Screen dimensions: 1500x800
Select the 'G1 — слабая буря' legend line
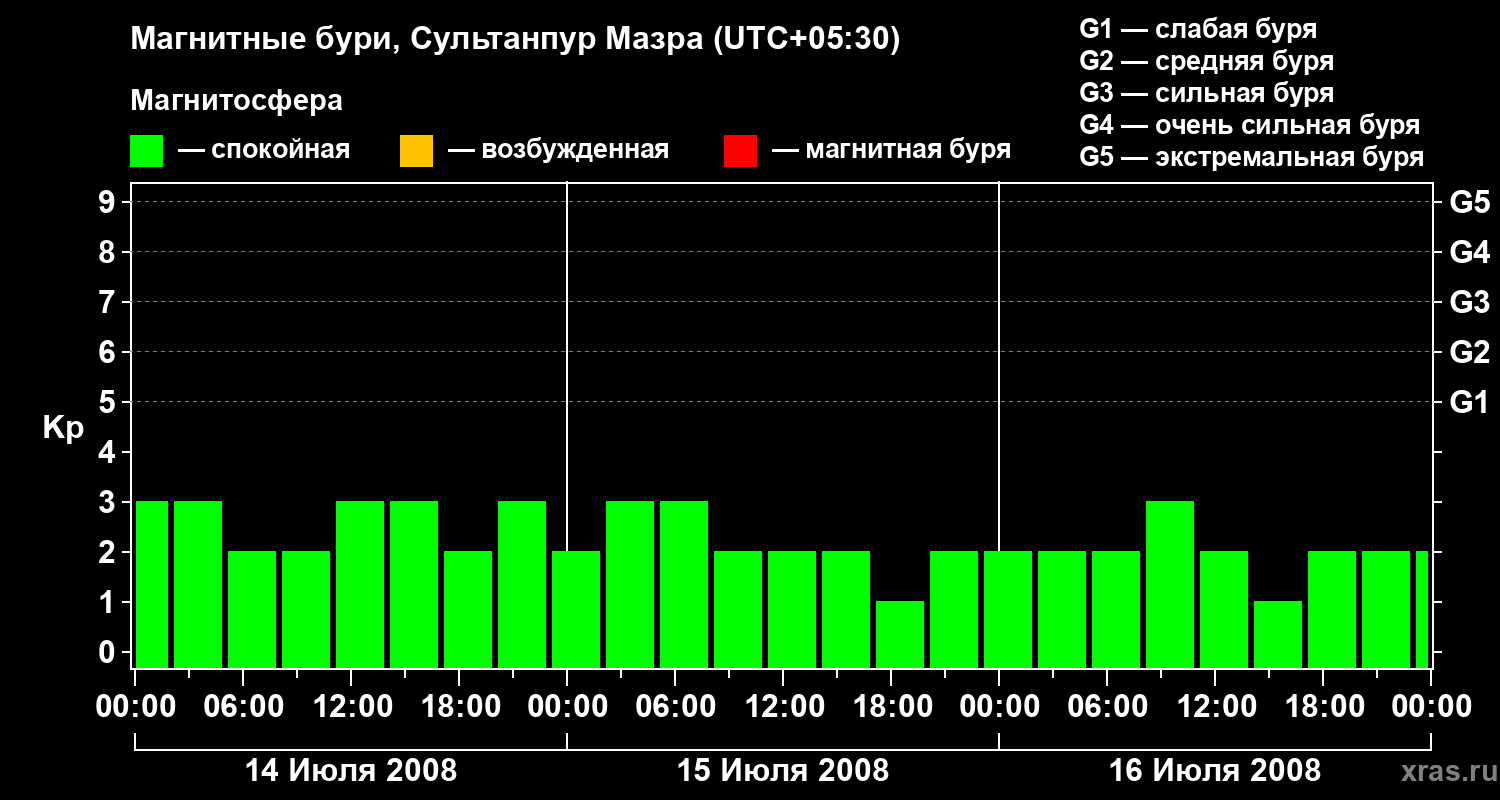[1198, 29]
